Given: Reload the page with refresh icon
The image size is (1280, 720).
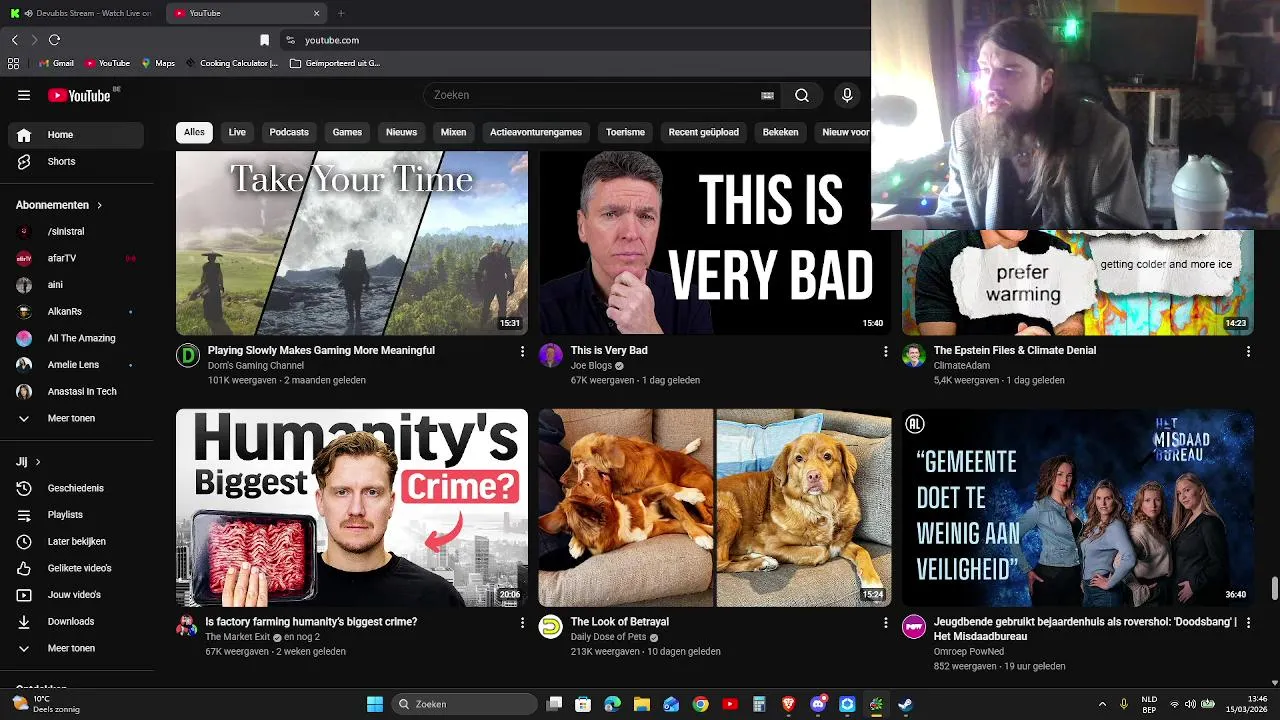Looking at the screenshot, I should pos(54,40).
